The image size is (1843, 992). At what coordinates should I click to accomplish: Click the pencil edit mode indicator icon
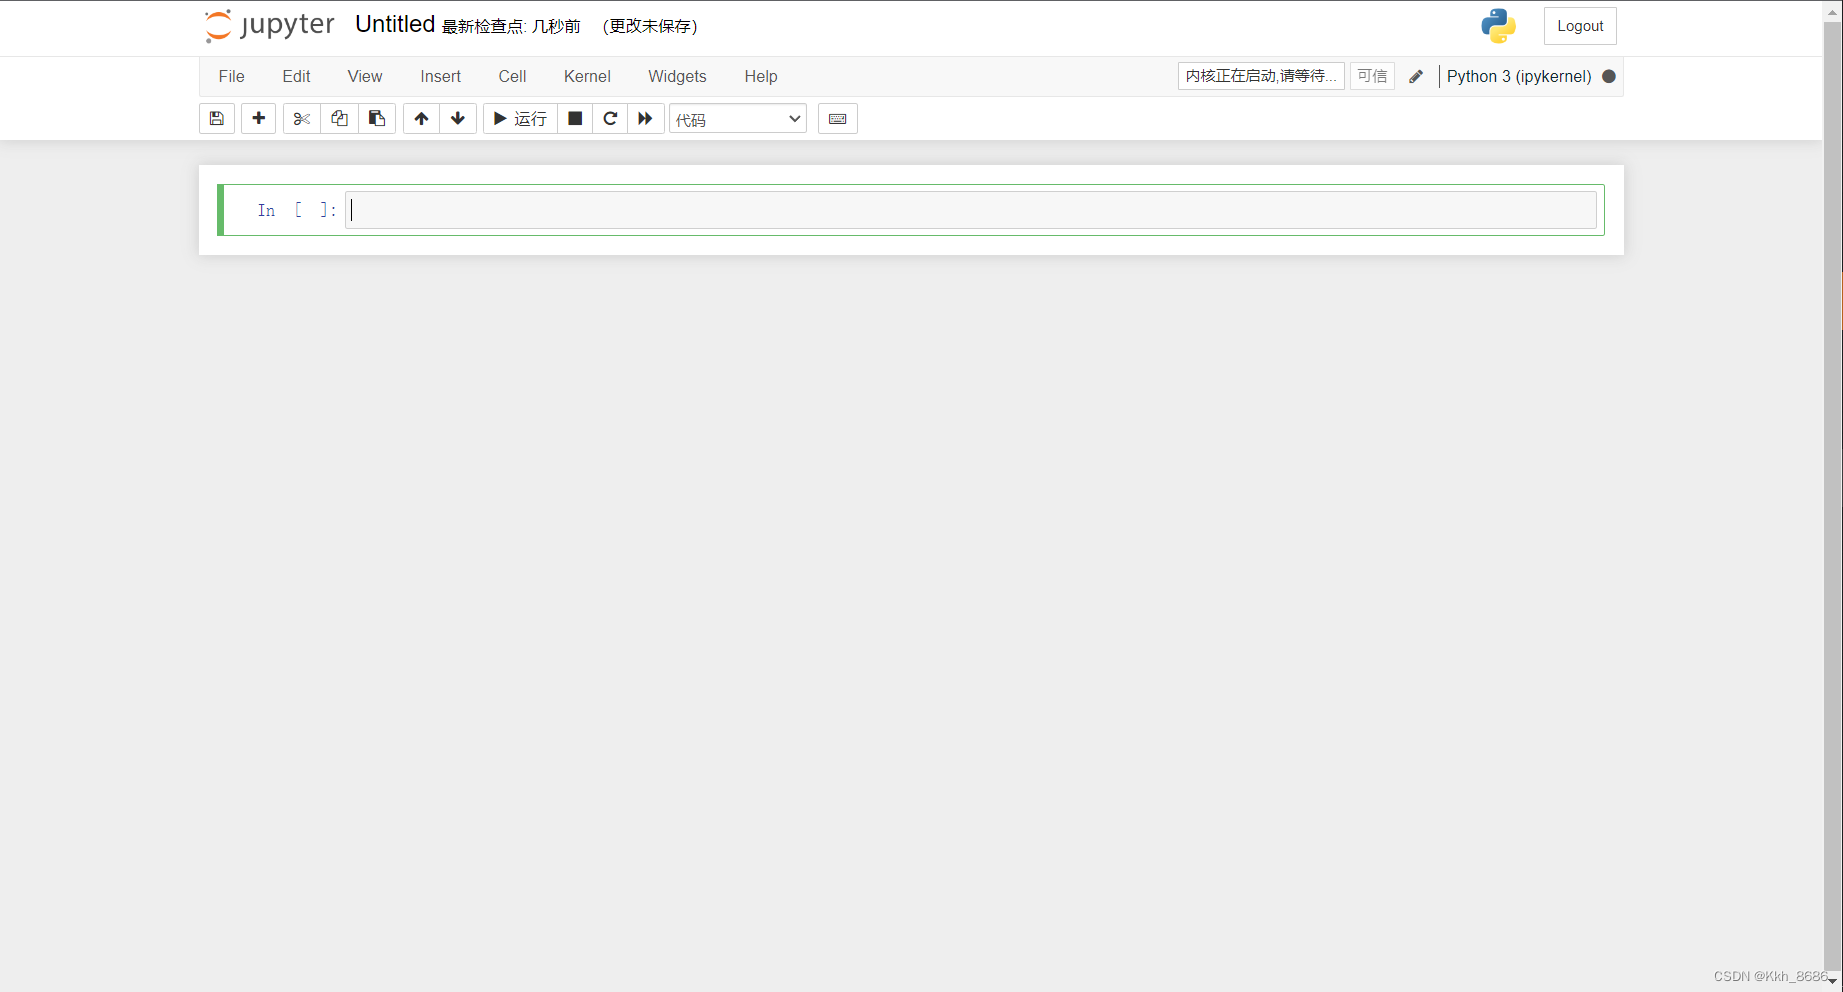1416,77
